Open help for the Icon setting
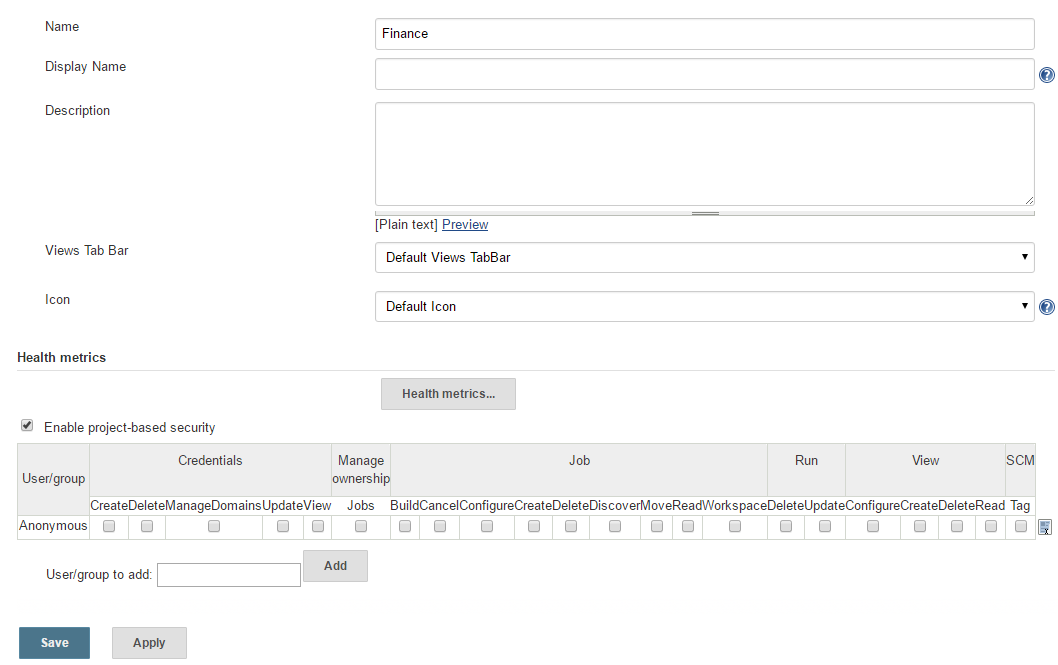Image resolution: width=1058 pixels, height=665 pixels. (1047, 307)
